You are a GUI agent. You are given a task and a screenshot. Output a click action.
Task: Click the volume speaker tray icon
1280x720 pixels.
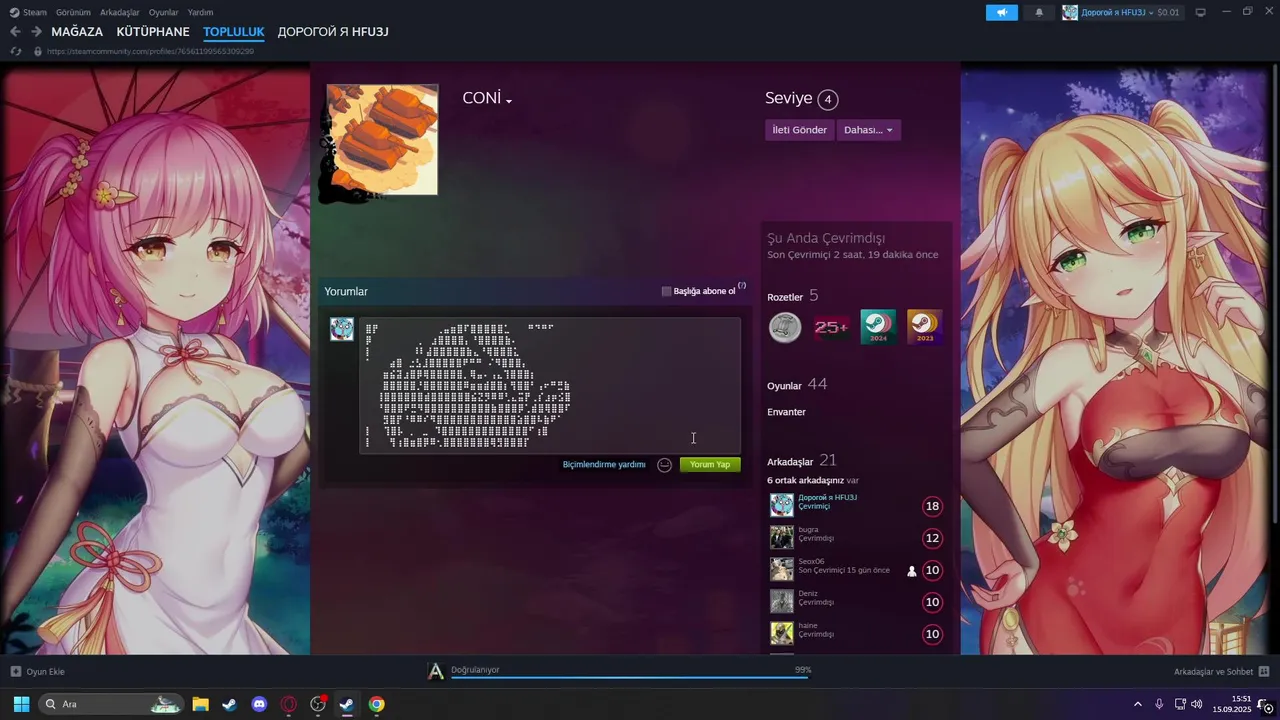1197,704
